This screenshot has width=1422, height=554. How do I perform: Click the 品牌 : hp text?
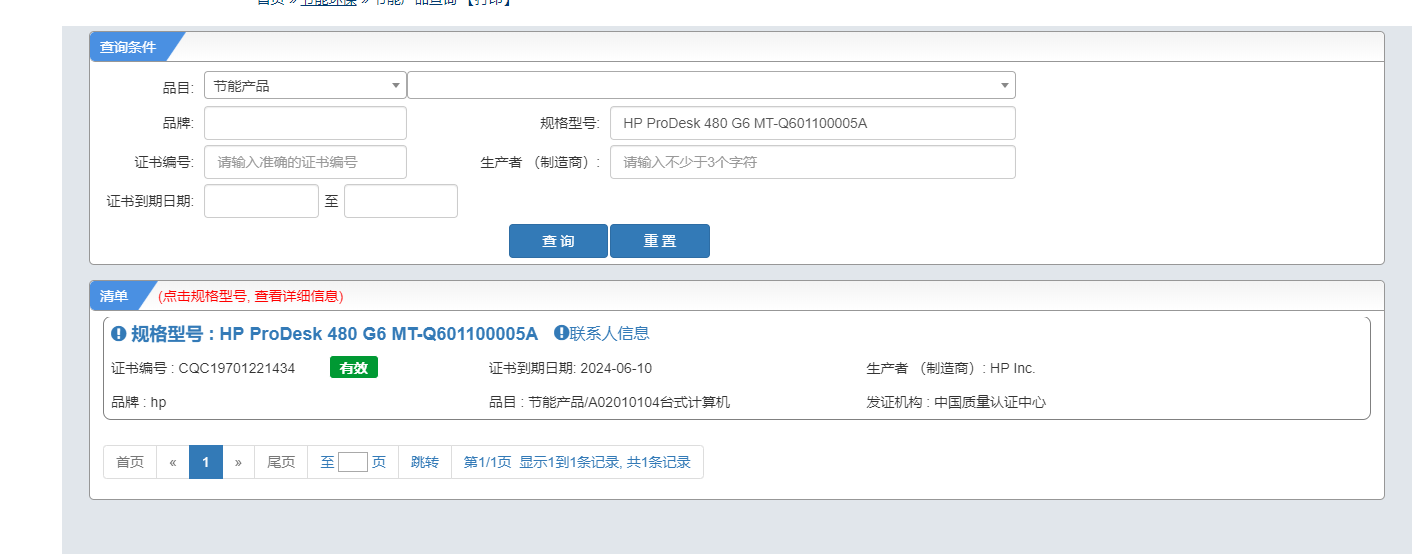click(x=139, y=402)
